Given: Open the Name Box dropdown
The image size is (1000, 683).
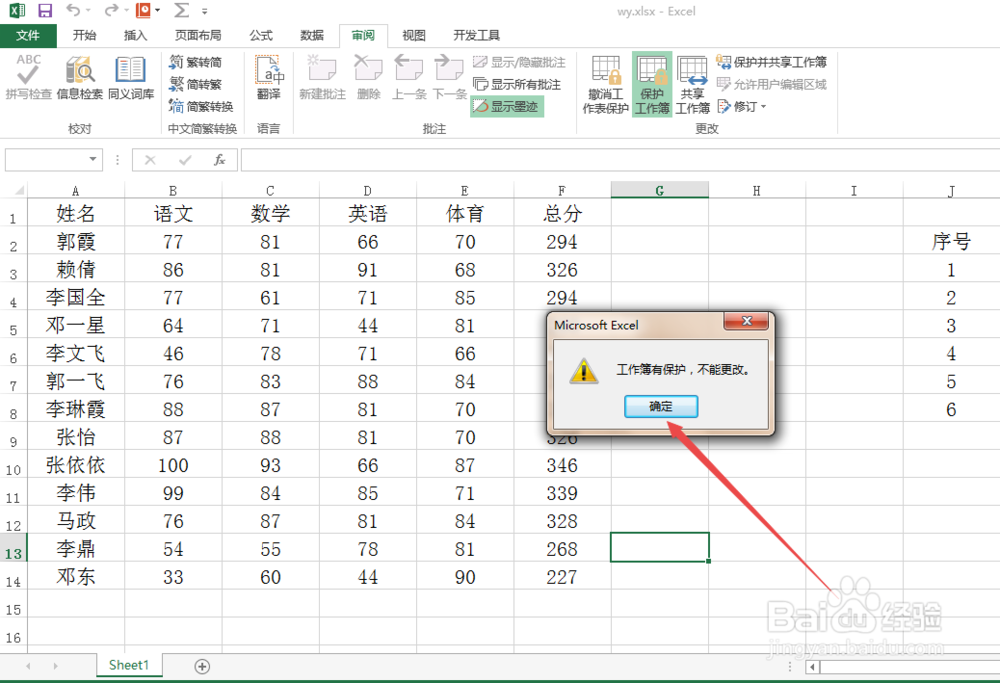Looking at the screenshot, I should click(x=94, y=160).
